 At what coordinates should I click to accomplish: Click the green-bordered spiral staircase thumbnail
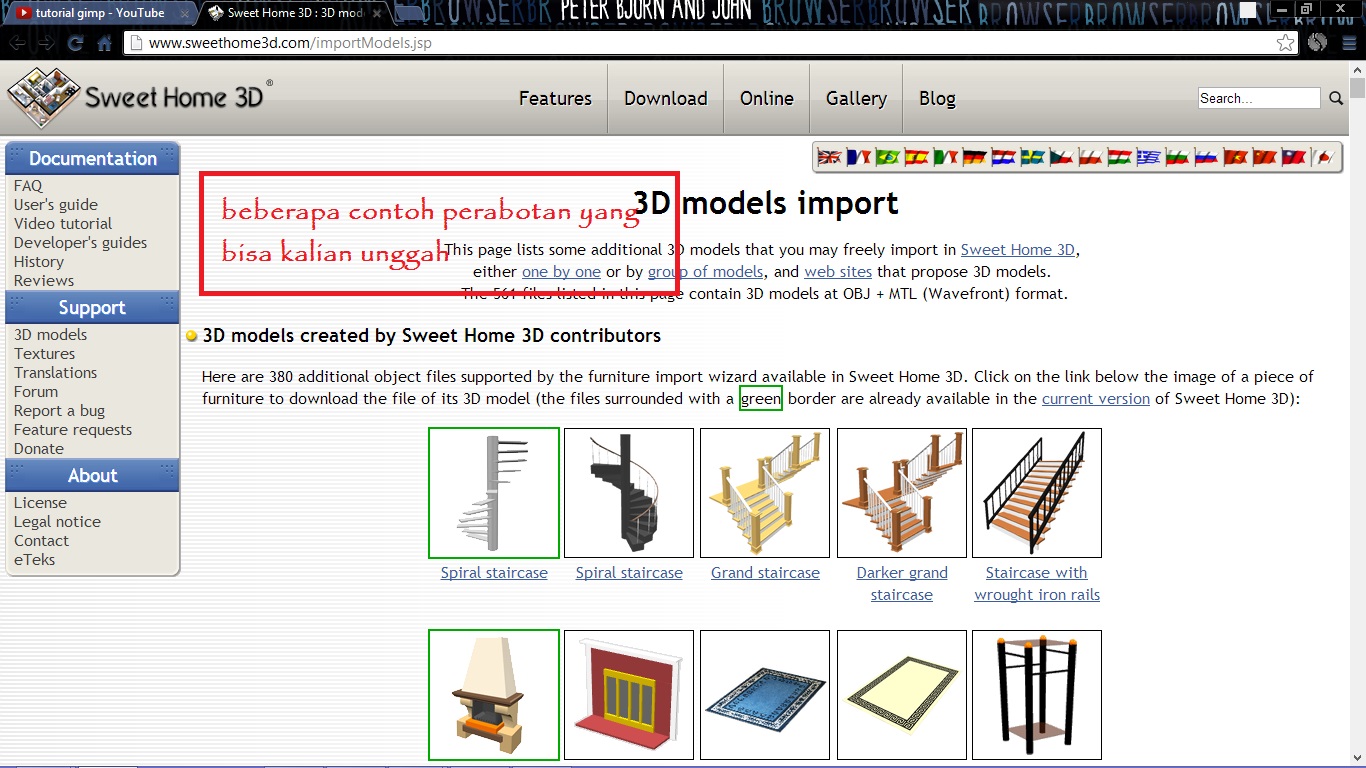(494, 493)
